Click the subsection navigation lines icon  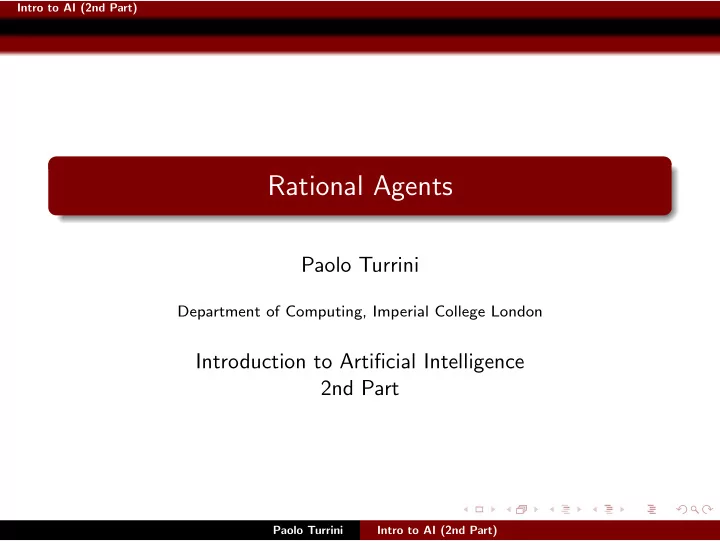(566, 509)
